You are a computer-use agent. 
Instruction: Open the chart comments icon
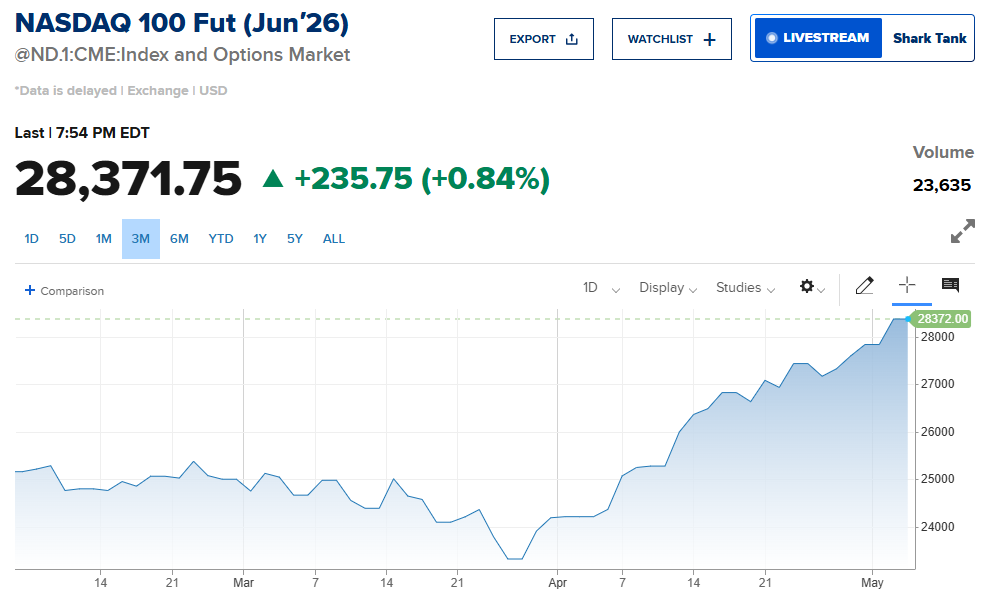pyautogui.click(x=950, y=285)
